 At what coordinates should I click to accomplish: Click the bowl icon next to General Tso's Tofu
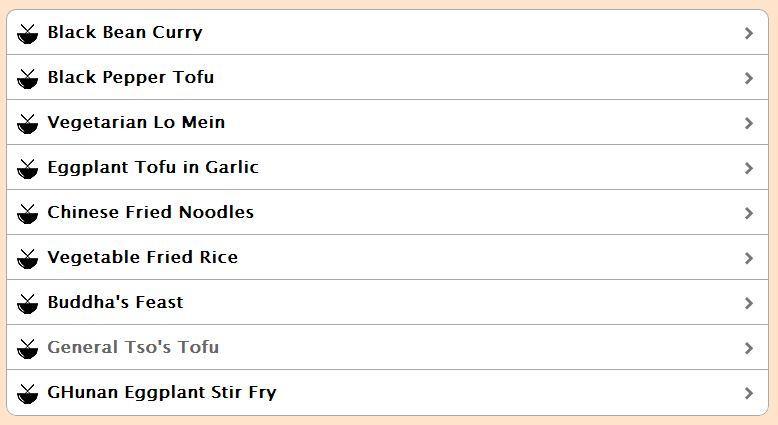(28, 348)
